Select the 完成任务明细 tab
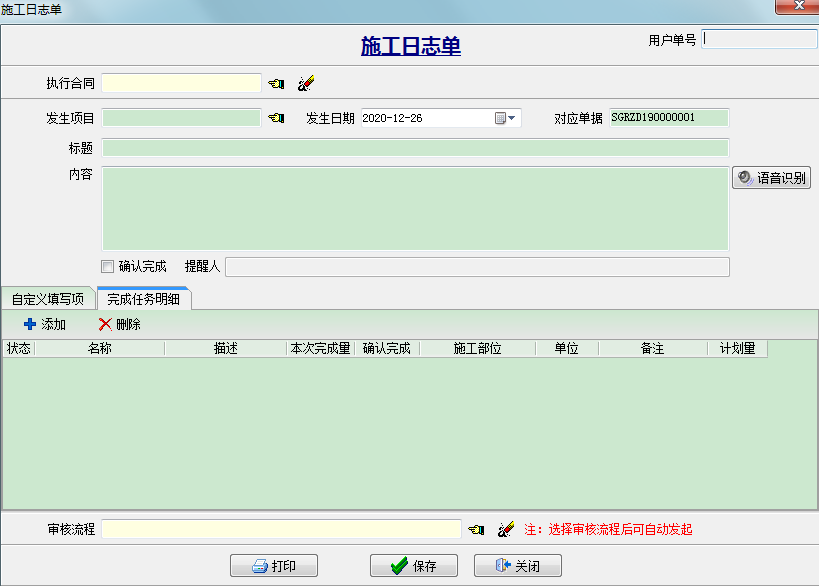Viewport: 819px width, 586px height. pos(144,299)
